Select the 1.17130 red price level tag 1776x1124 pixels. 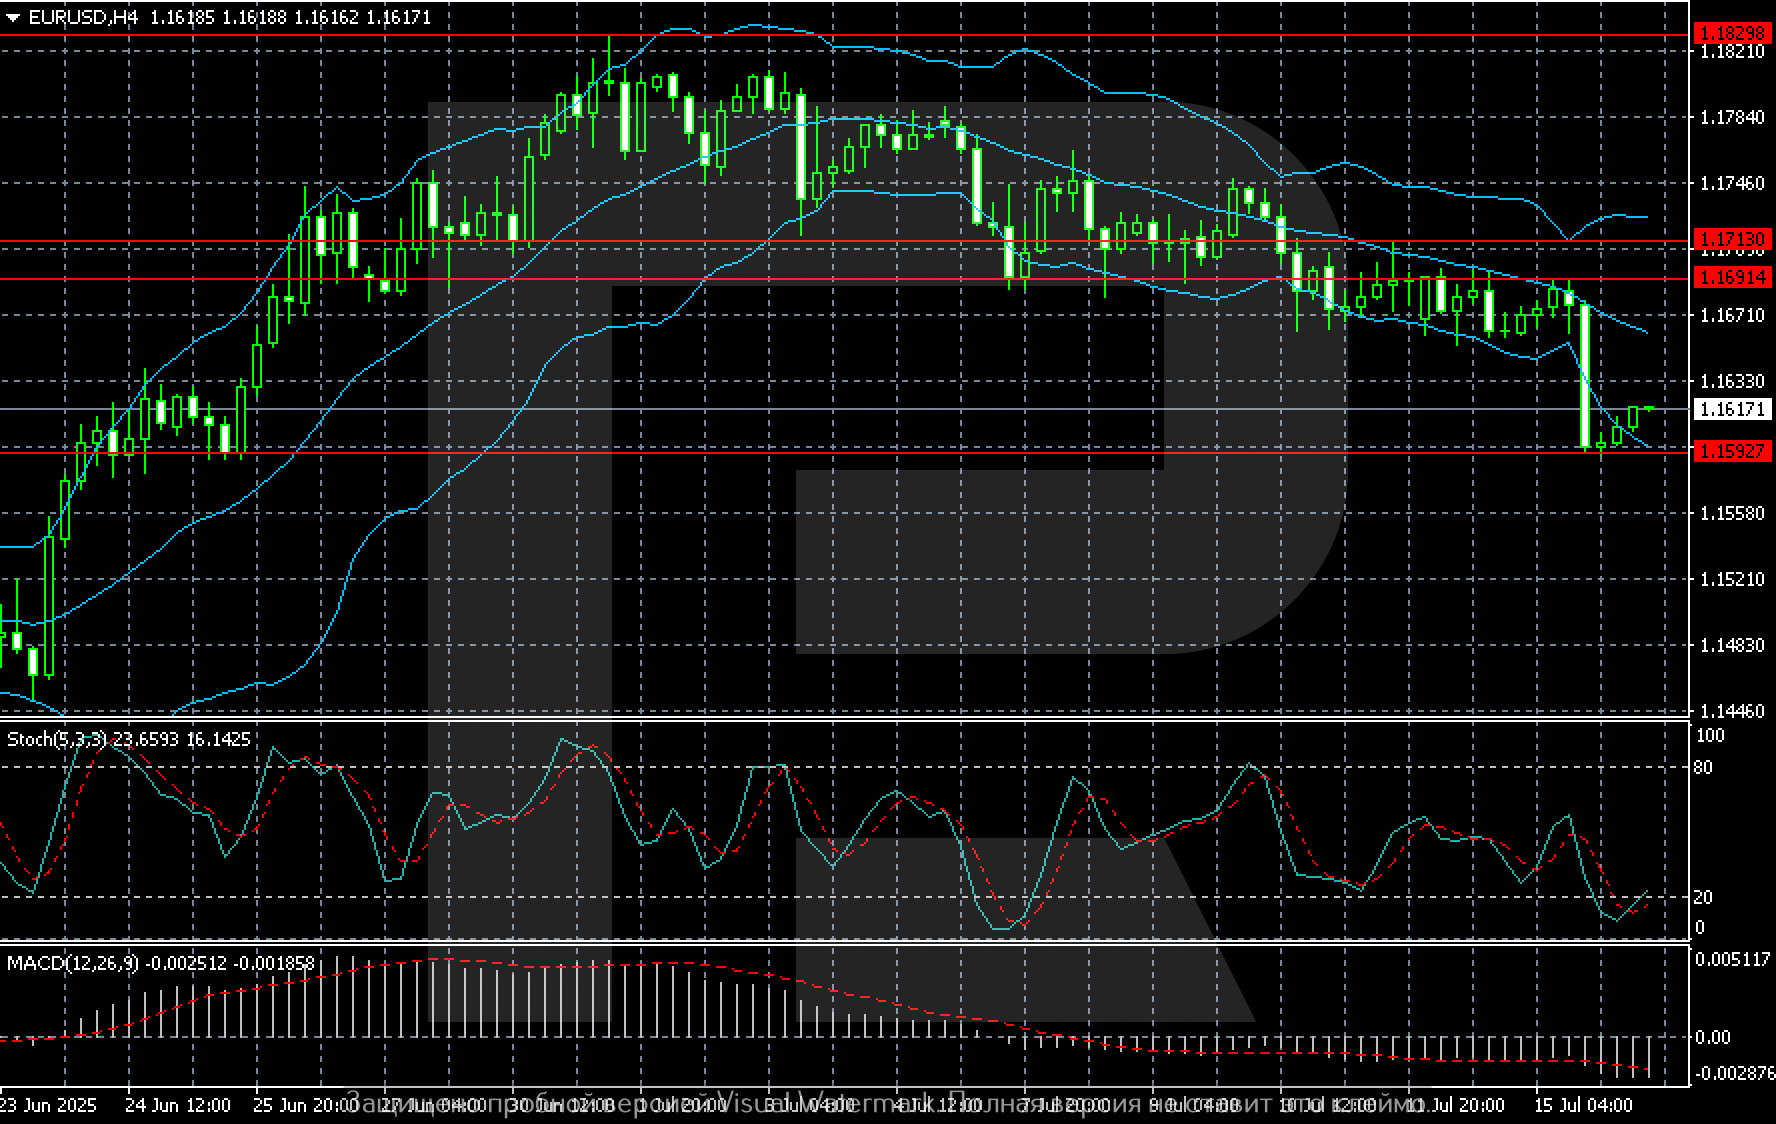(x=1732, y=239)
